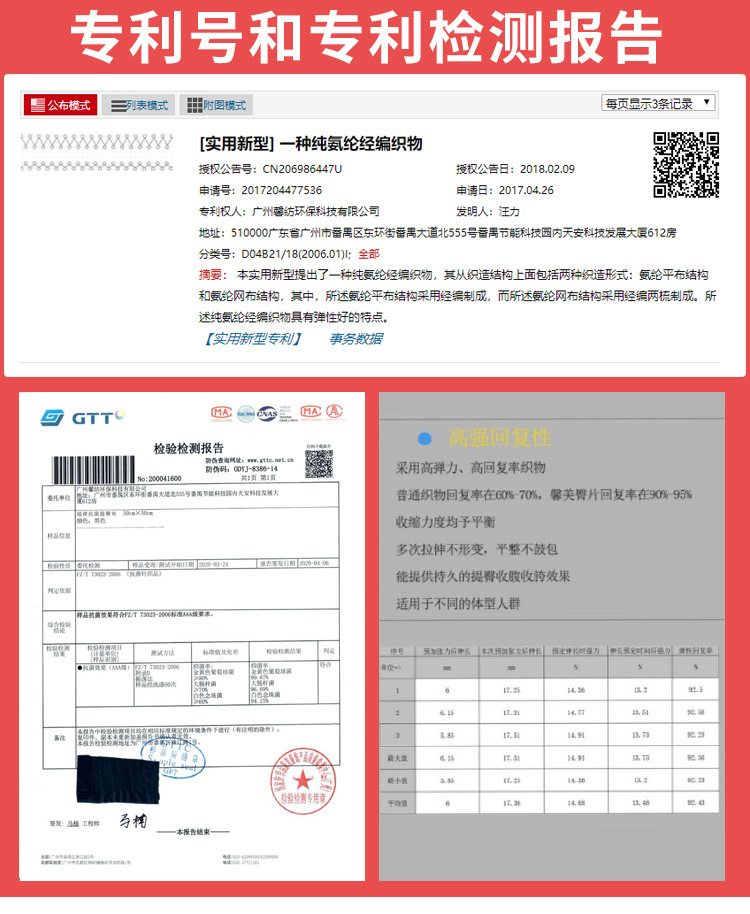The image size is (750, 914).
Task: Click the 分类号 D04B21/18(2006.01)I text
Action: [275, 254]
